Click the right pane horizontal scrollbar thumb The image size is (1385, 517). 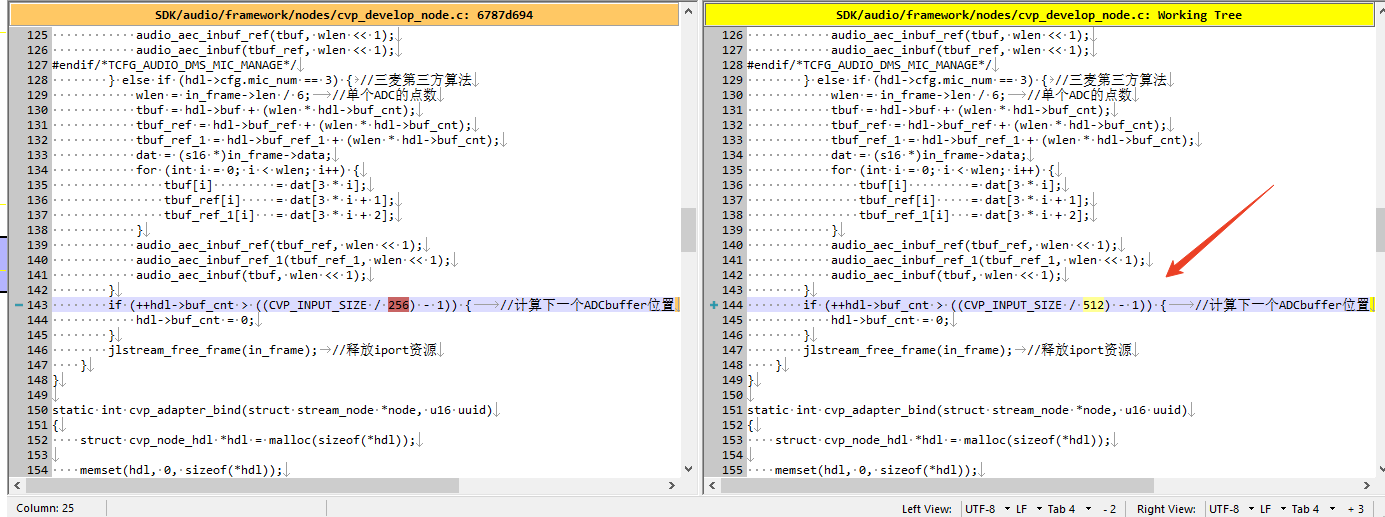(936, 485)
